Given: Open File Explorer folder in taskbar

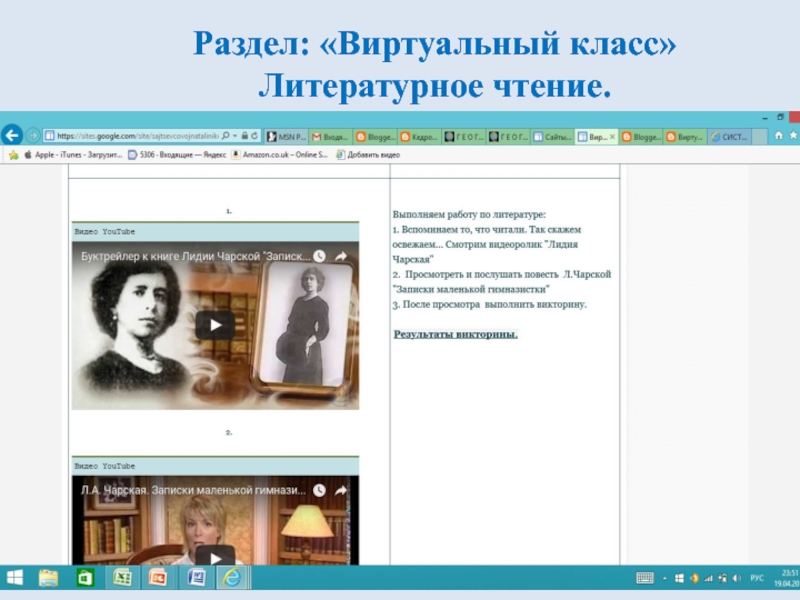Looking at the screenshot, I should (x=48, y=578).
